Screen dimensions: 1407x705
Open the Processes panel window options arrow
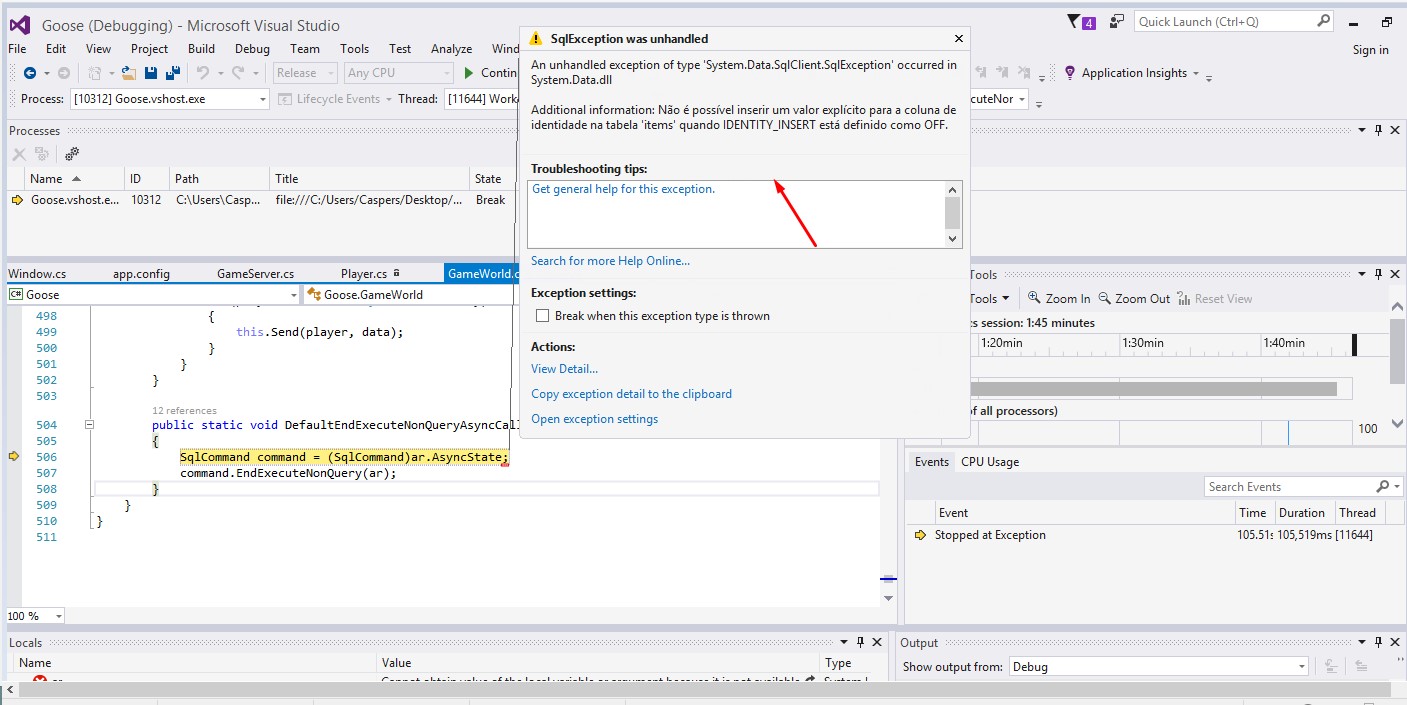(1362, 131)
